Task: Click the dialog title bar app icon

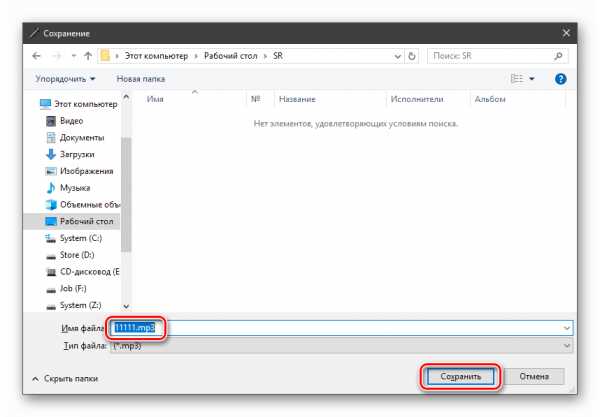Action: [x=34, y=33]
